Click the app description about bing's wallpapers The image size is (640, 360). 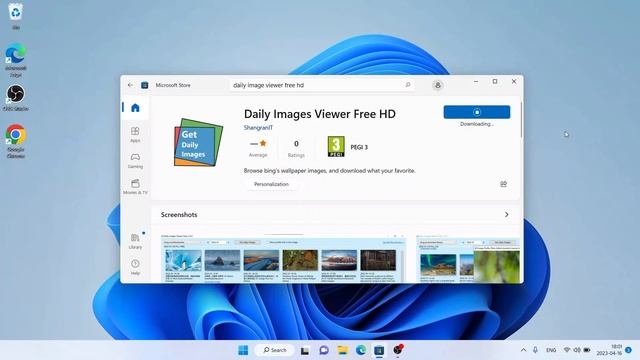tap(329, 171)
